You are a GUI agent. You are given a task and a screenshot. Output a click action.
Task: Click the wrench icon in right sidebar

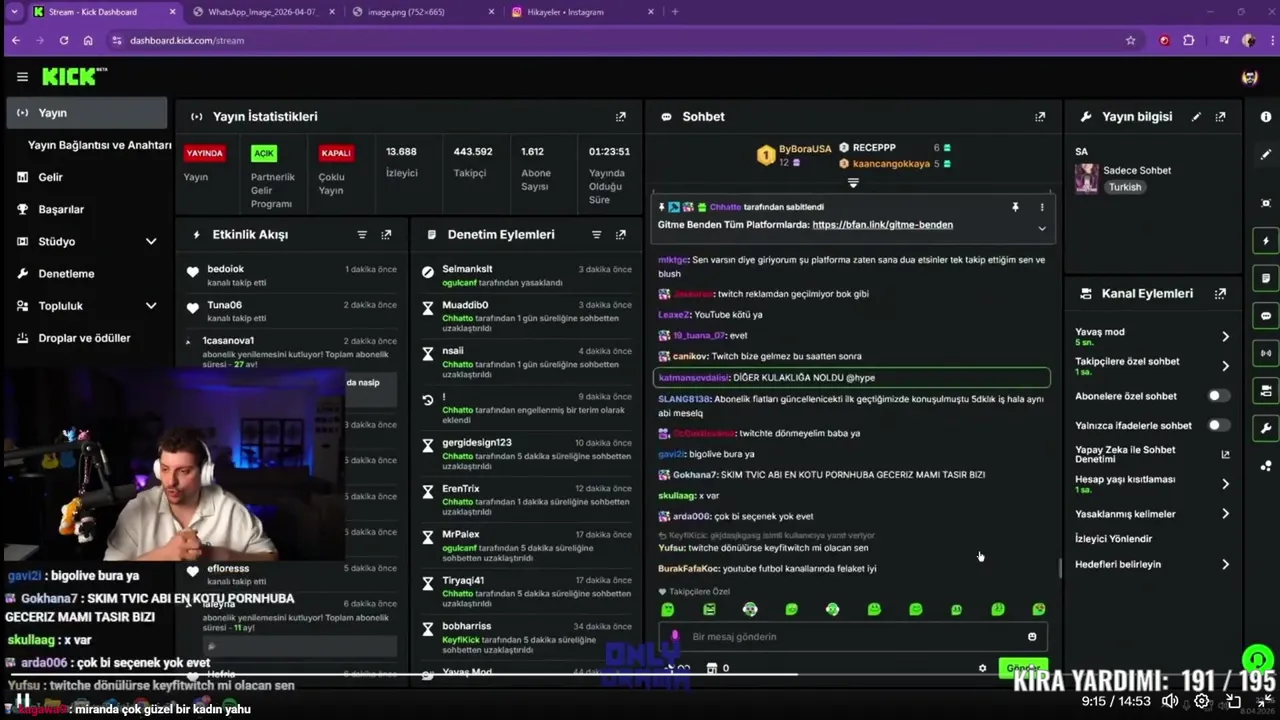pos(1266,428)
